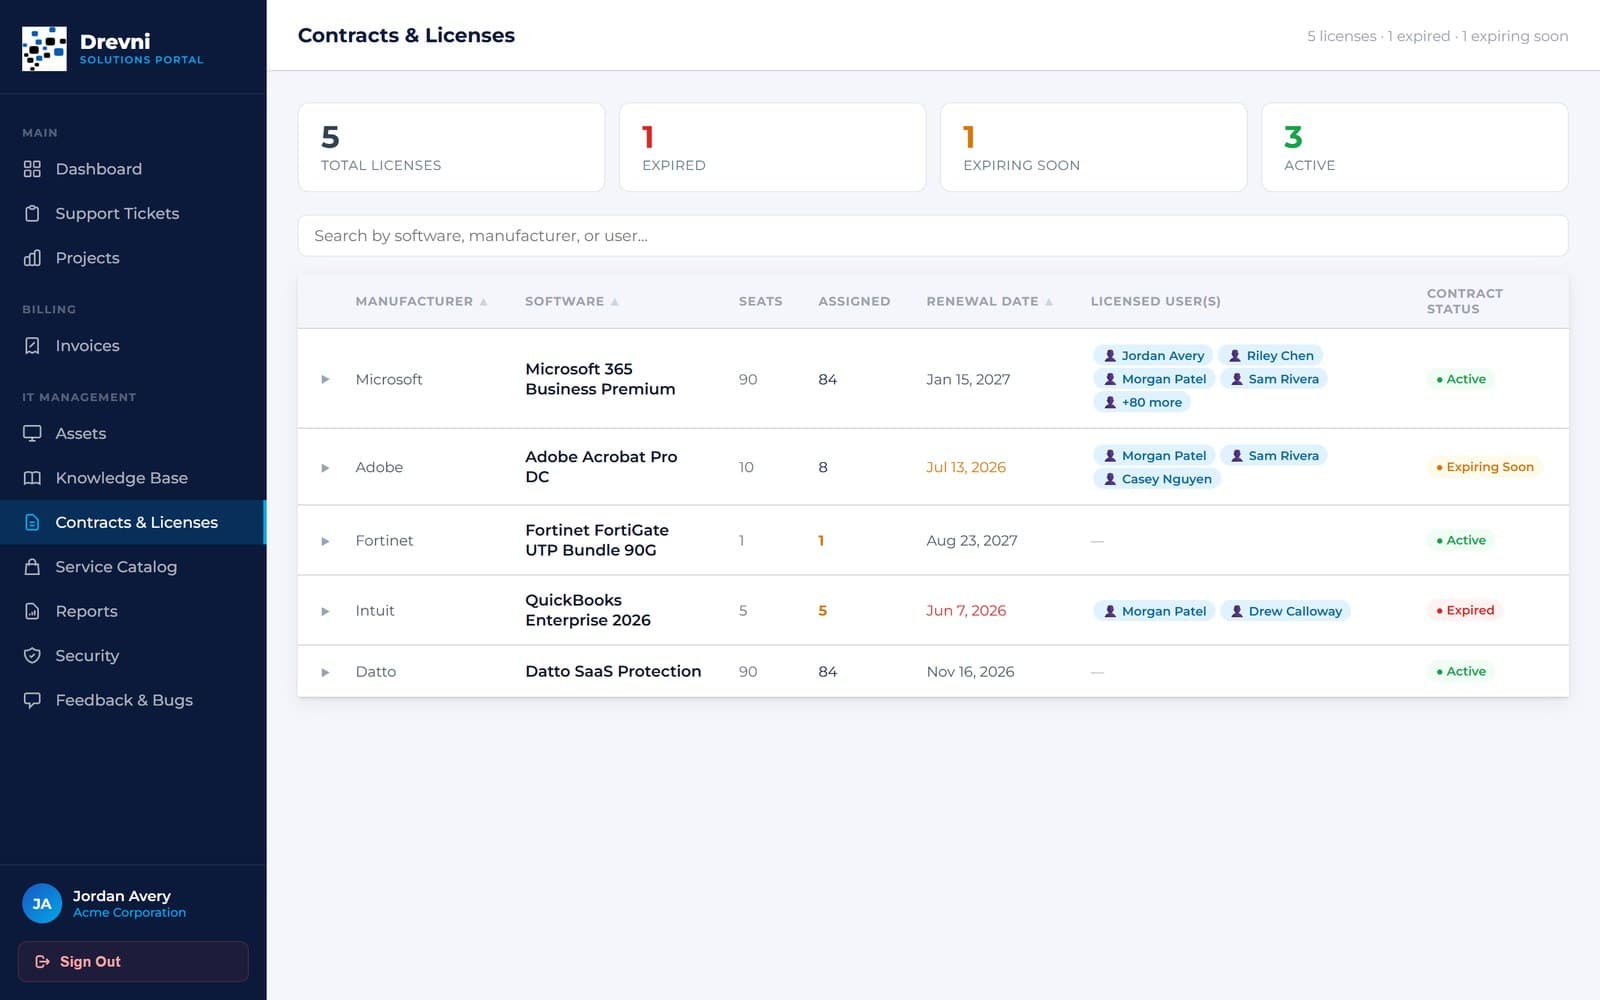Click the Expired summary card
1600x1000 pixels.
pos(772,147)
